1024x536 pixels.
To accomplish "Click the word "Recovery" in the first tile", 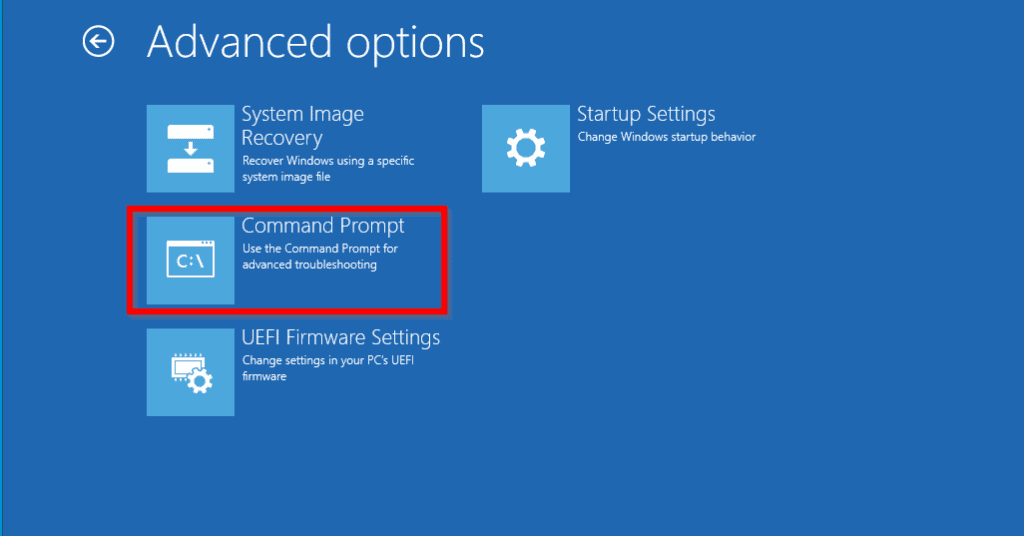I will tap(282, 138).
